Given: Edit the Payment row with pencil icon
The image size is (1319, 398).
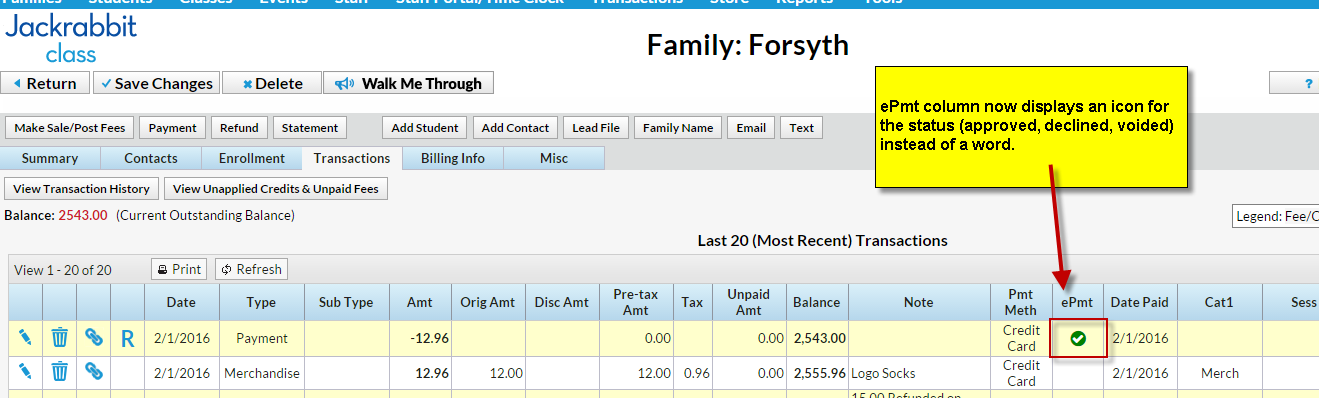Looking at the screenshot, I should [25, 339].
